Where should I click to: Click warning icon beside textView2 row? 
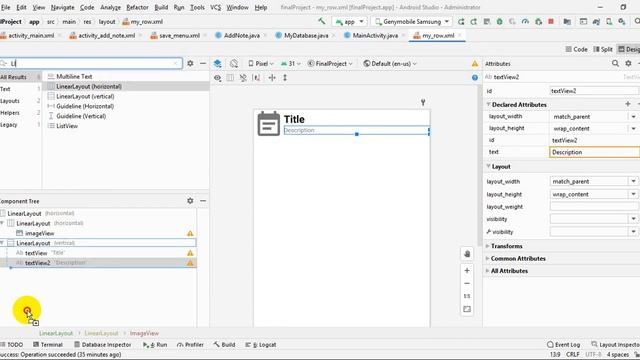(190, 263)
